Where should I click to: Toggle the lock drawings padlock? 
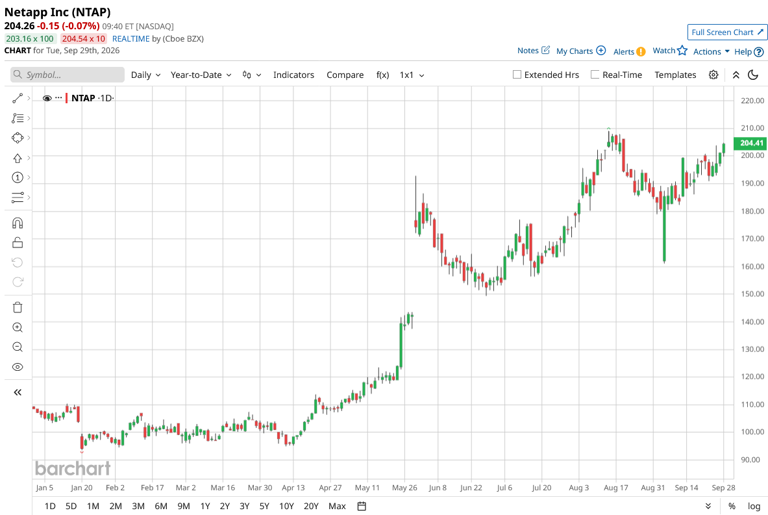click(17, 243)
